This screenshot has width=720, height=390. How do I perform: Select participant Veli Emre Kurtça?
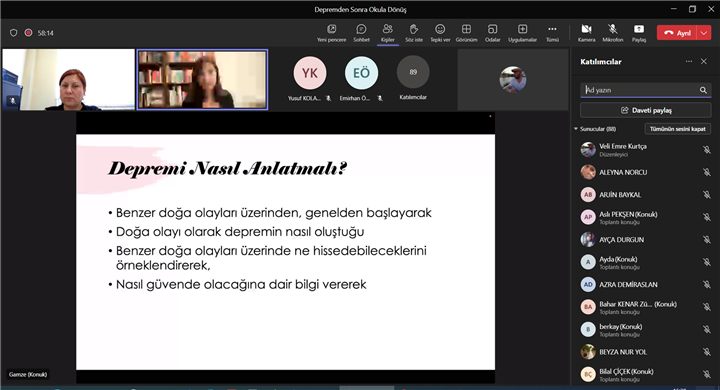point(646,150)
